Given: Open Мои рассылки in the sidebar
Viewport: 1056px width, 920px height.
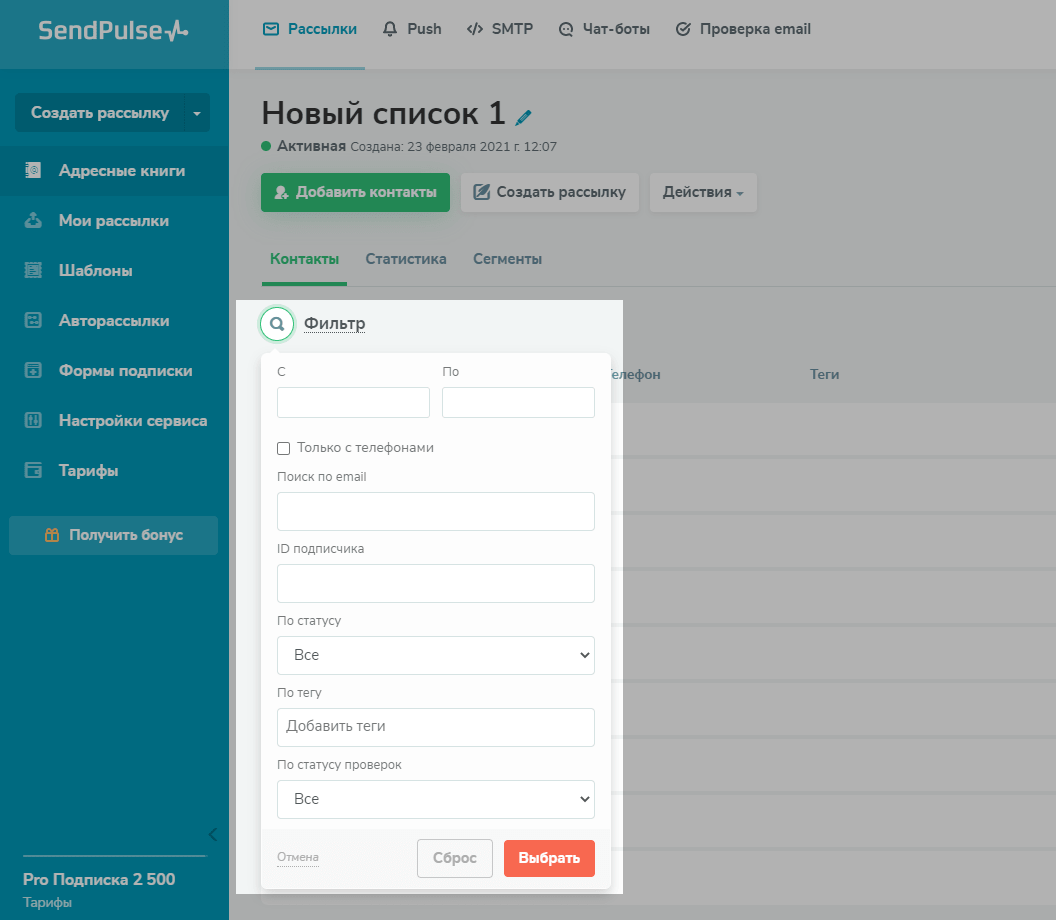Looking at the screenshot, I should coord(113,221).
